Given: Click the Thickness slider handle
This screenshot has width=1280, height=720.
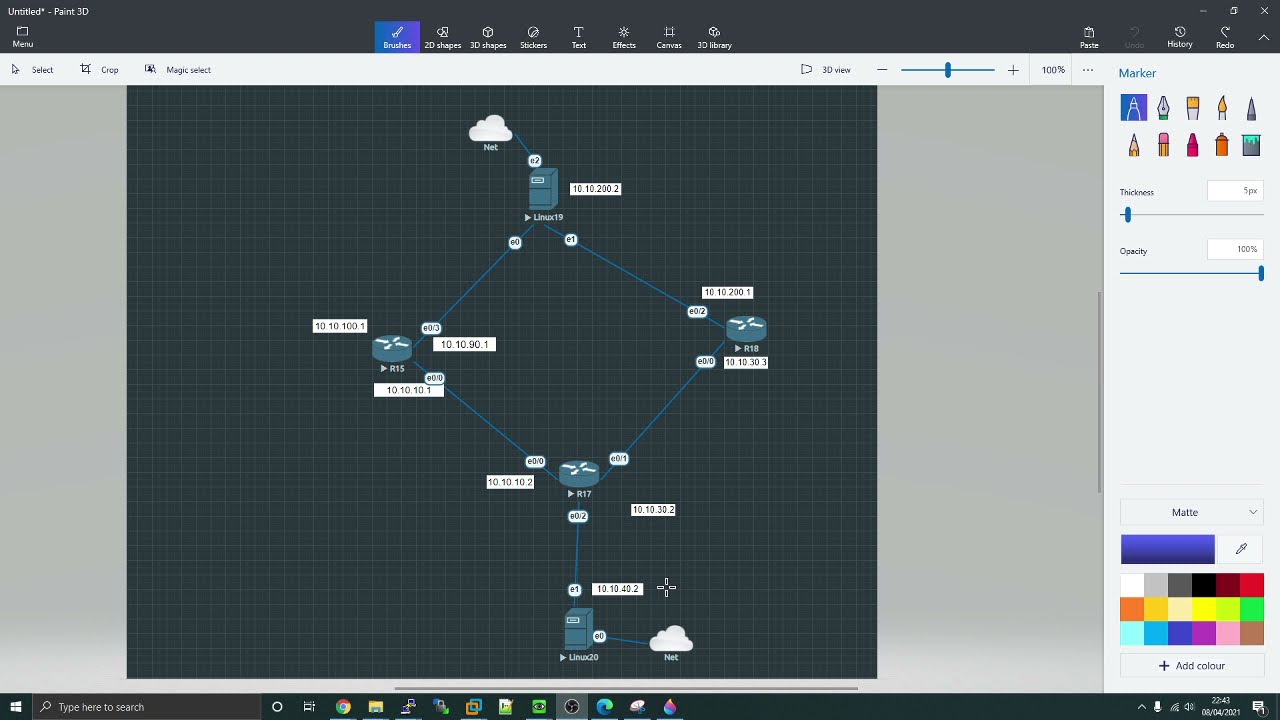Looking at the screenshot, I should [1127, 215].
